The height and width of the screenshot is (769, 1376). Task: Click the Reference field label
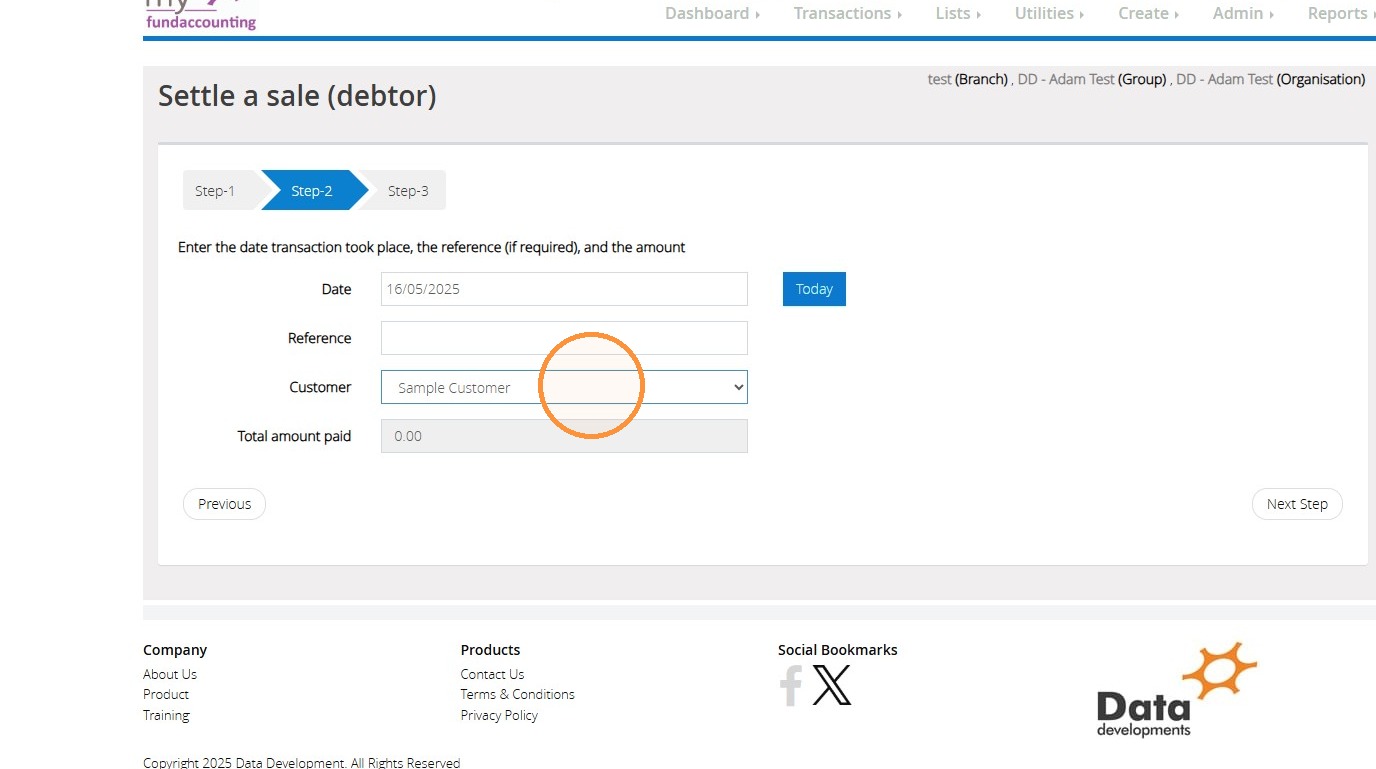click(319, 338)
